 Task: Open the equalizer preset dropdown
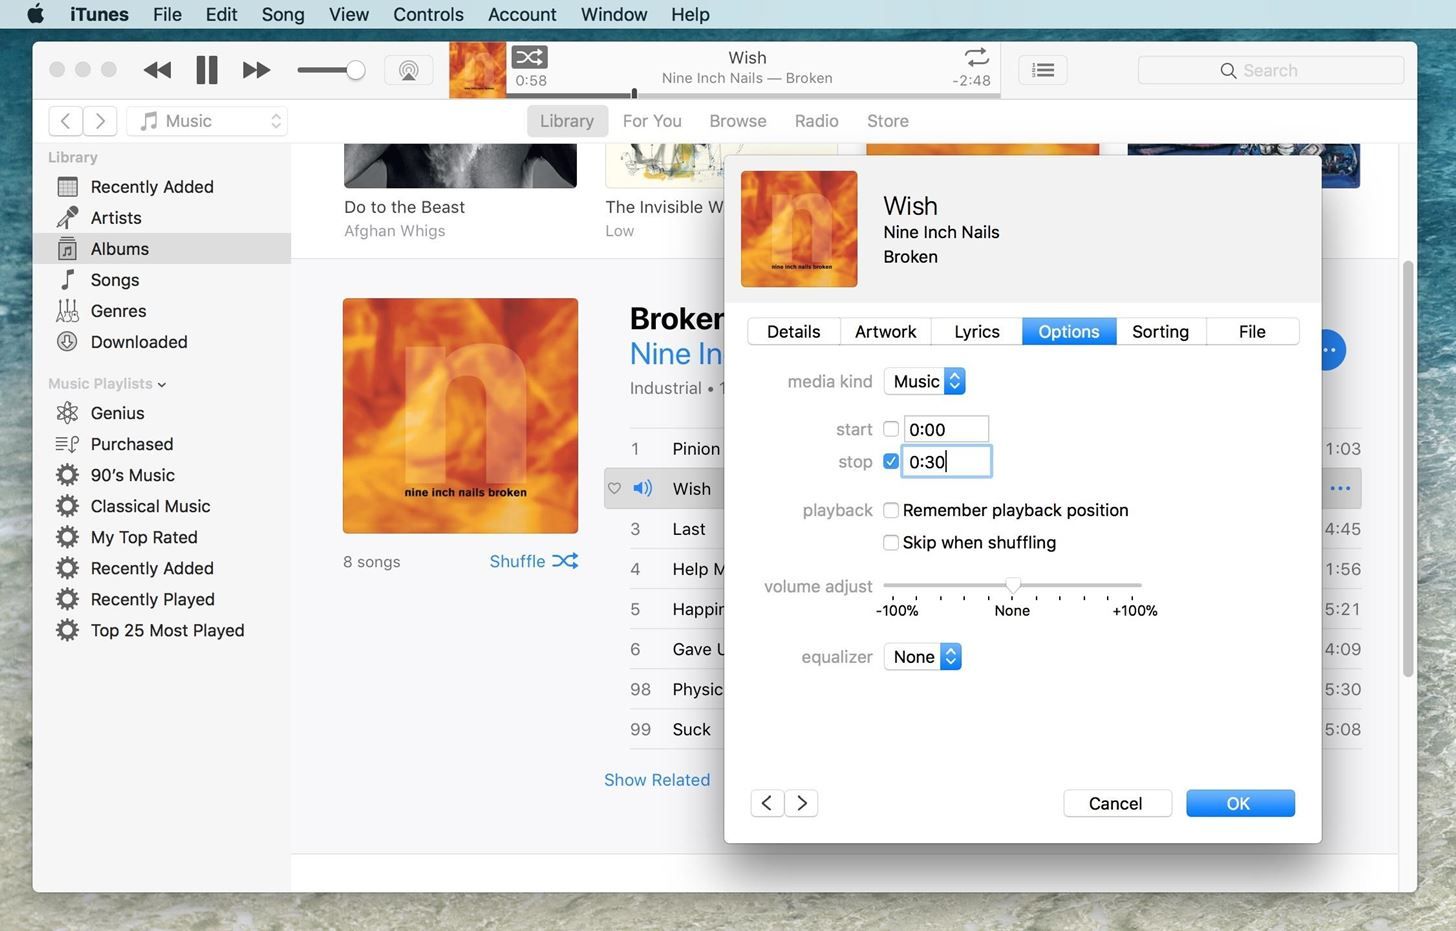pyautogui.click(x=922, y=657)
